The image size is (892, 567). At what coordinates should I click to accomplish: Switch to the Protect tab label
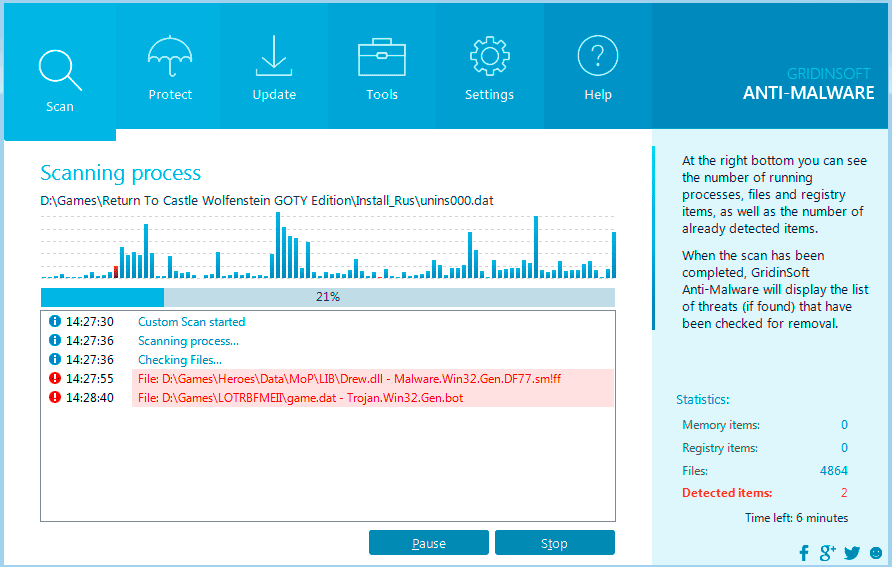pyautogui.click(x=170, y=94)
